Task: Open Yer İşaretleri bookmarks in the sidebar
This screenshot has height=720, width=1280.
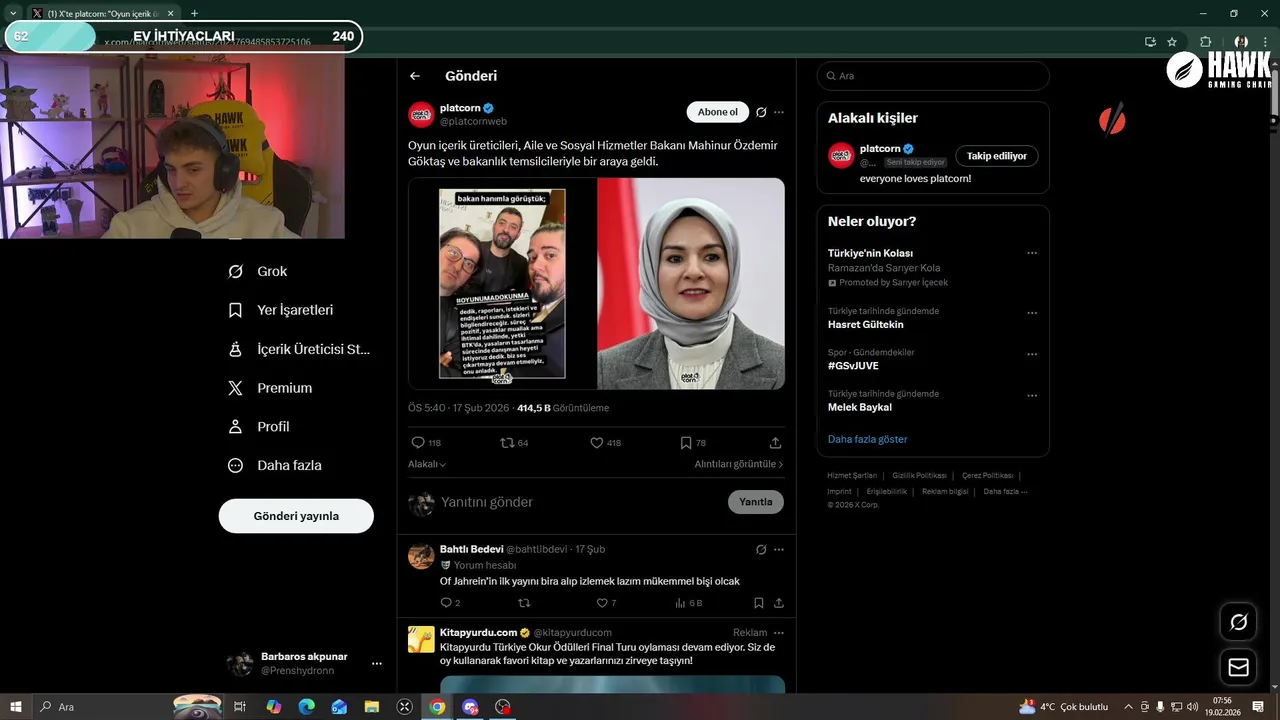Action: pos(281,310)
